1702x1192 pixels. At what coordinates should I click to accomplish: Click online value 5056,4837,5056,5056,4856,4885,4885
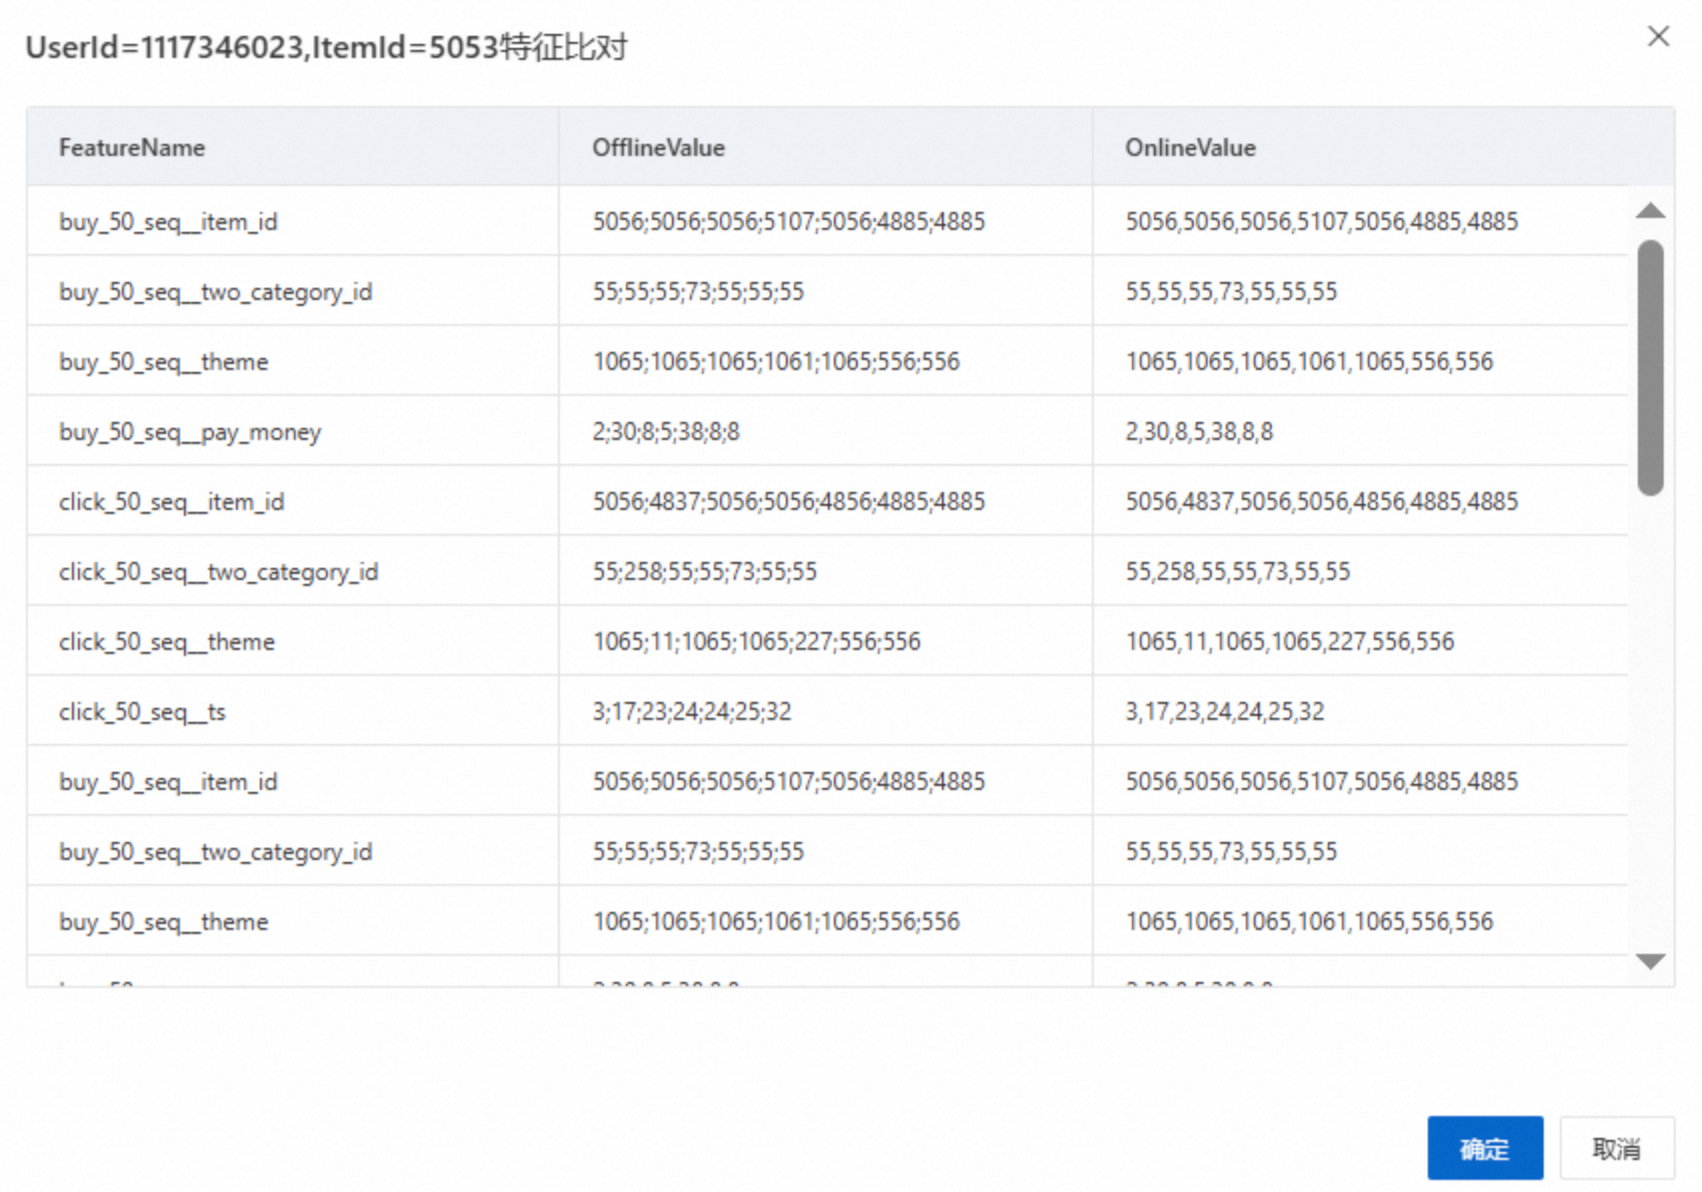[1322, 502]
